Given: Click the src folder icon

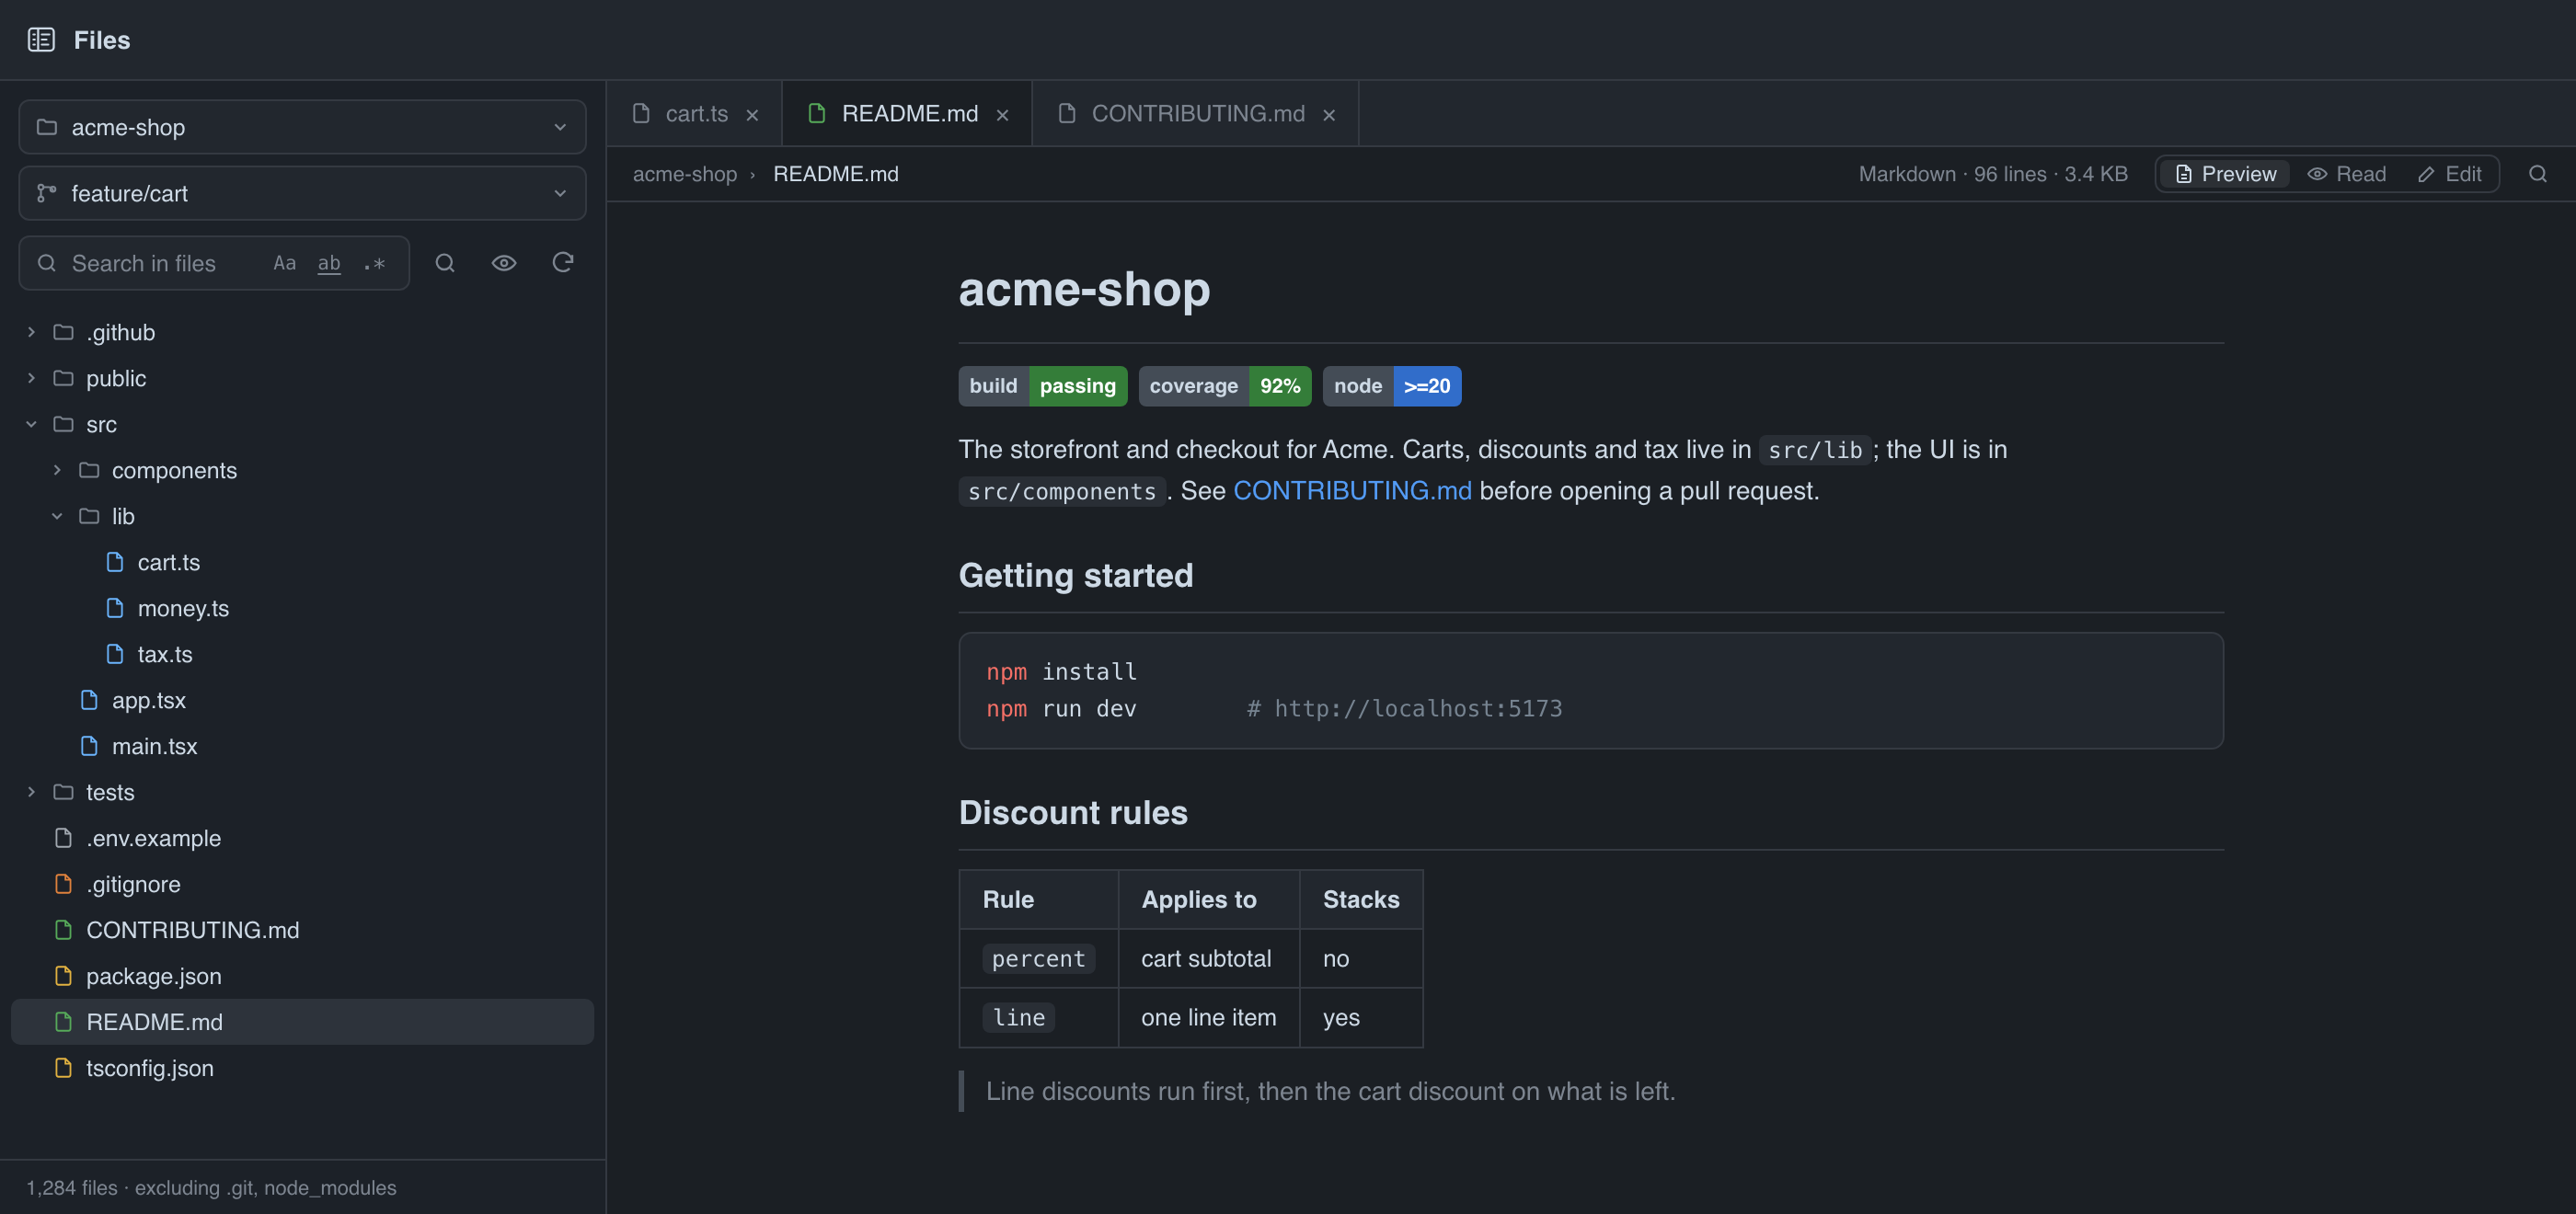Looking at the screenshot, I should pyautogui.click(x=63, y=424).
